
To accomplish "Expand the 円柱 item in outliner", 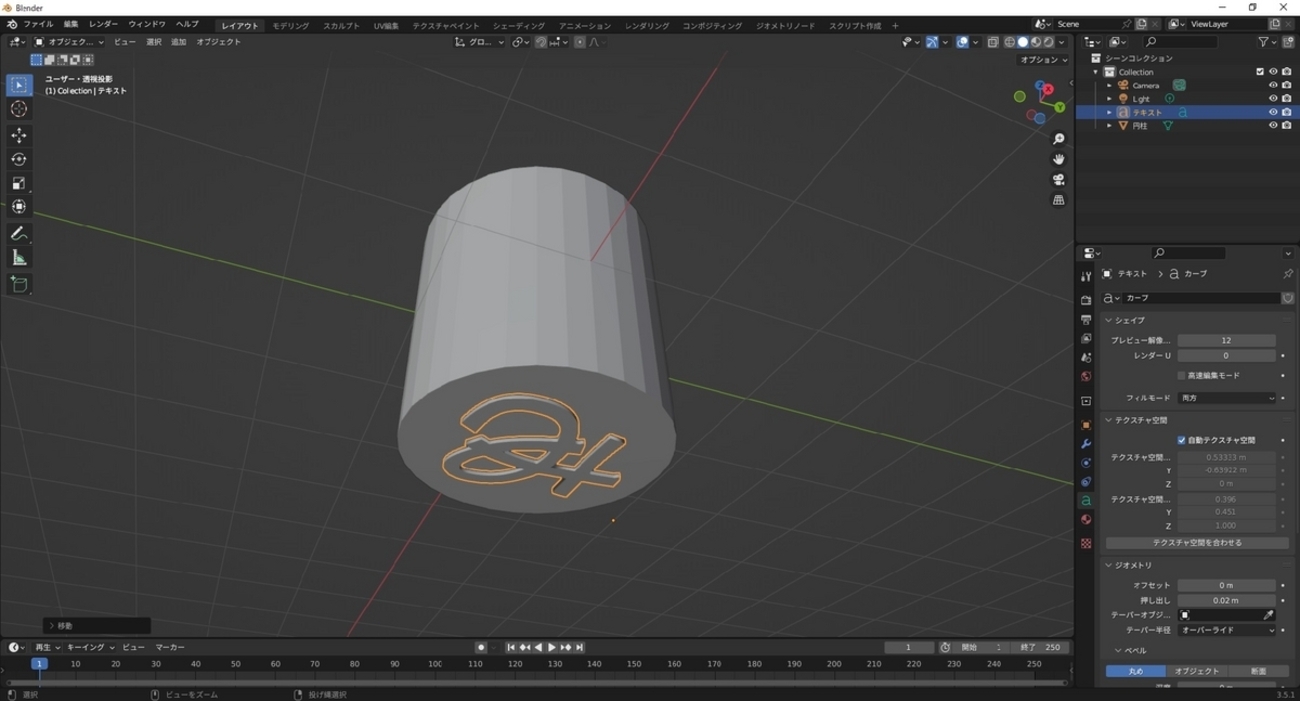I will tap(1109, 126).
